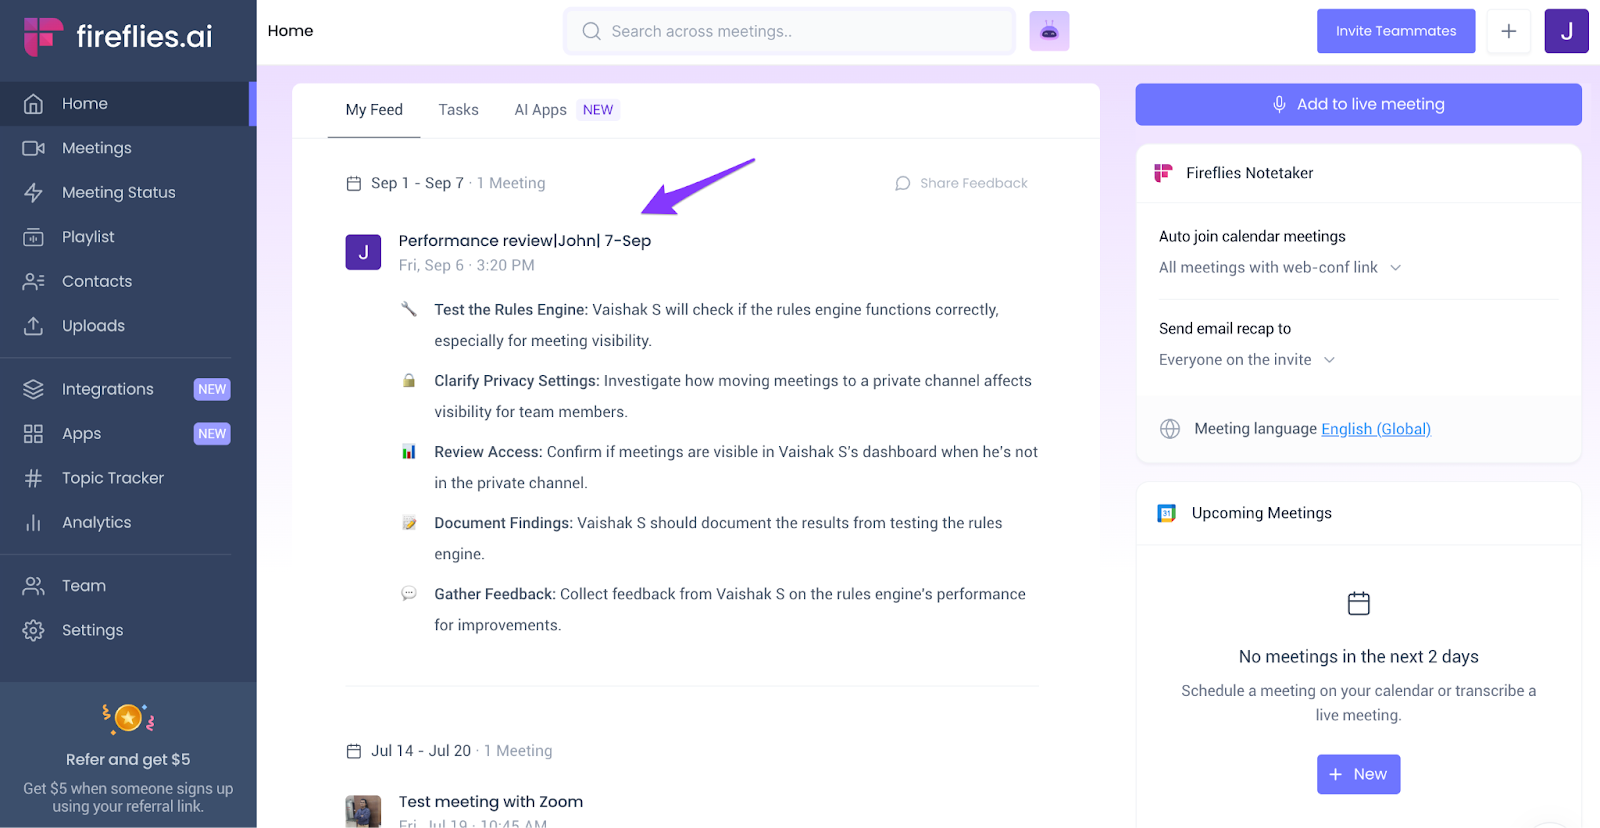Click the speech bubble beside Gather Feedback
This screenshot has height=828, width=1600.
[409, 594]
